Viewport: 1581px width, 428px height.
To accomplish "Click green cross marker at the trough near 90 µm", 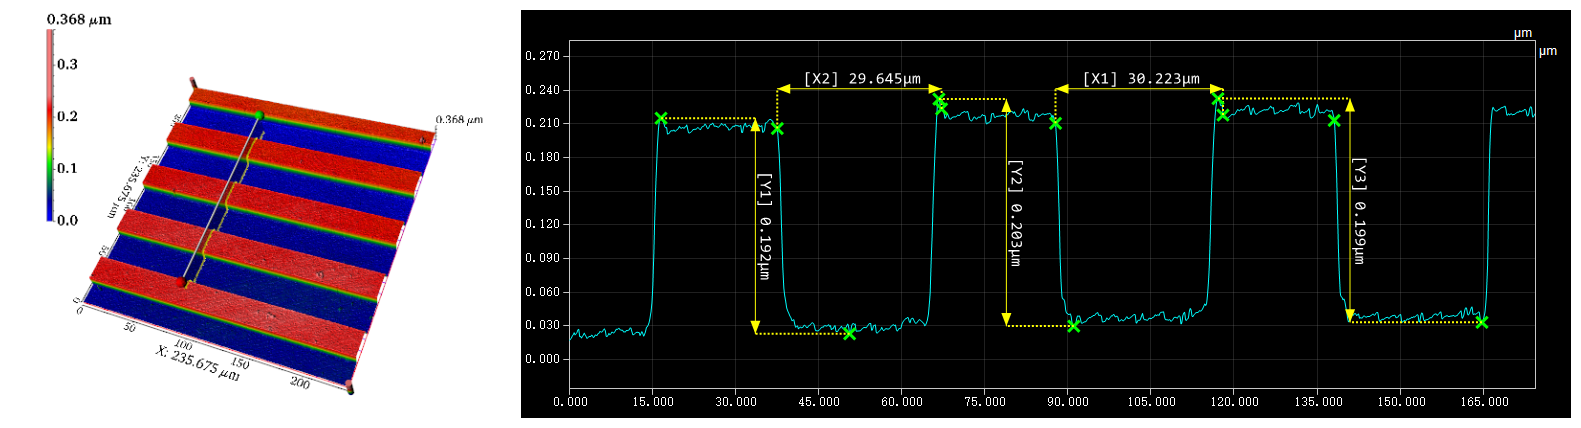I will [x=1073, y=326].
